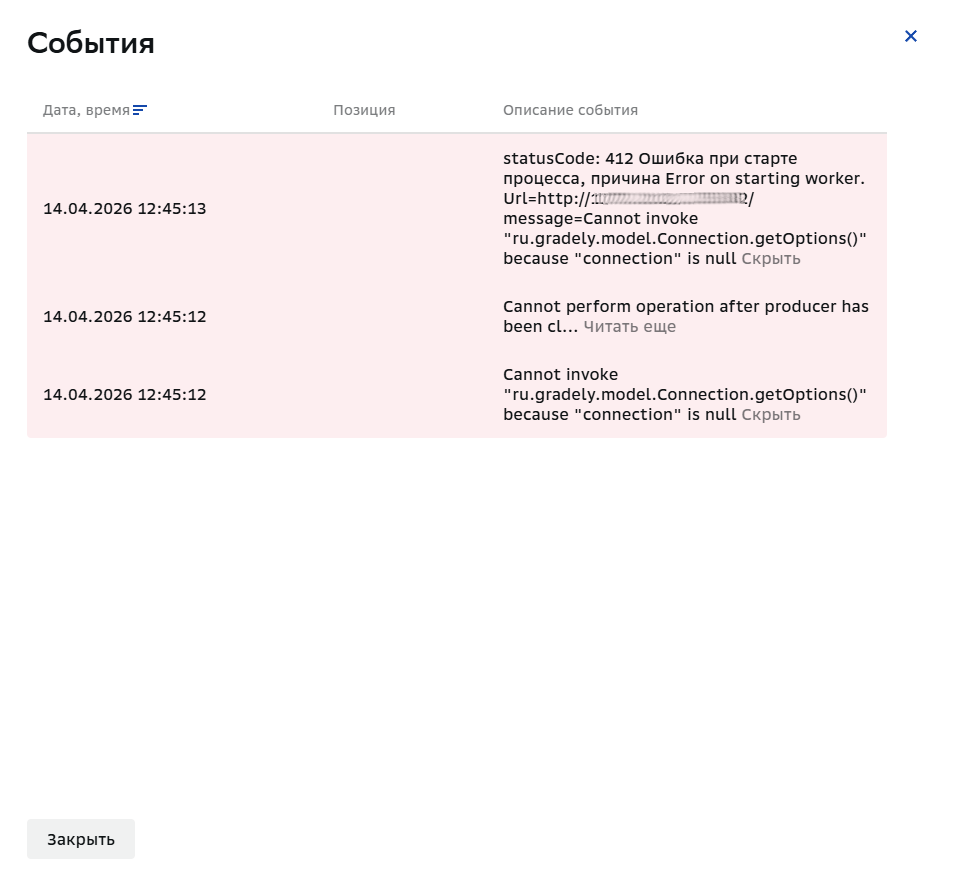The image size is (953, 873).
Task: Click the sort icon next to Дата, время
Action: click(140, 110)
